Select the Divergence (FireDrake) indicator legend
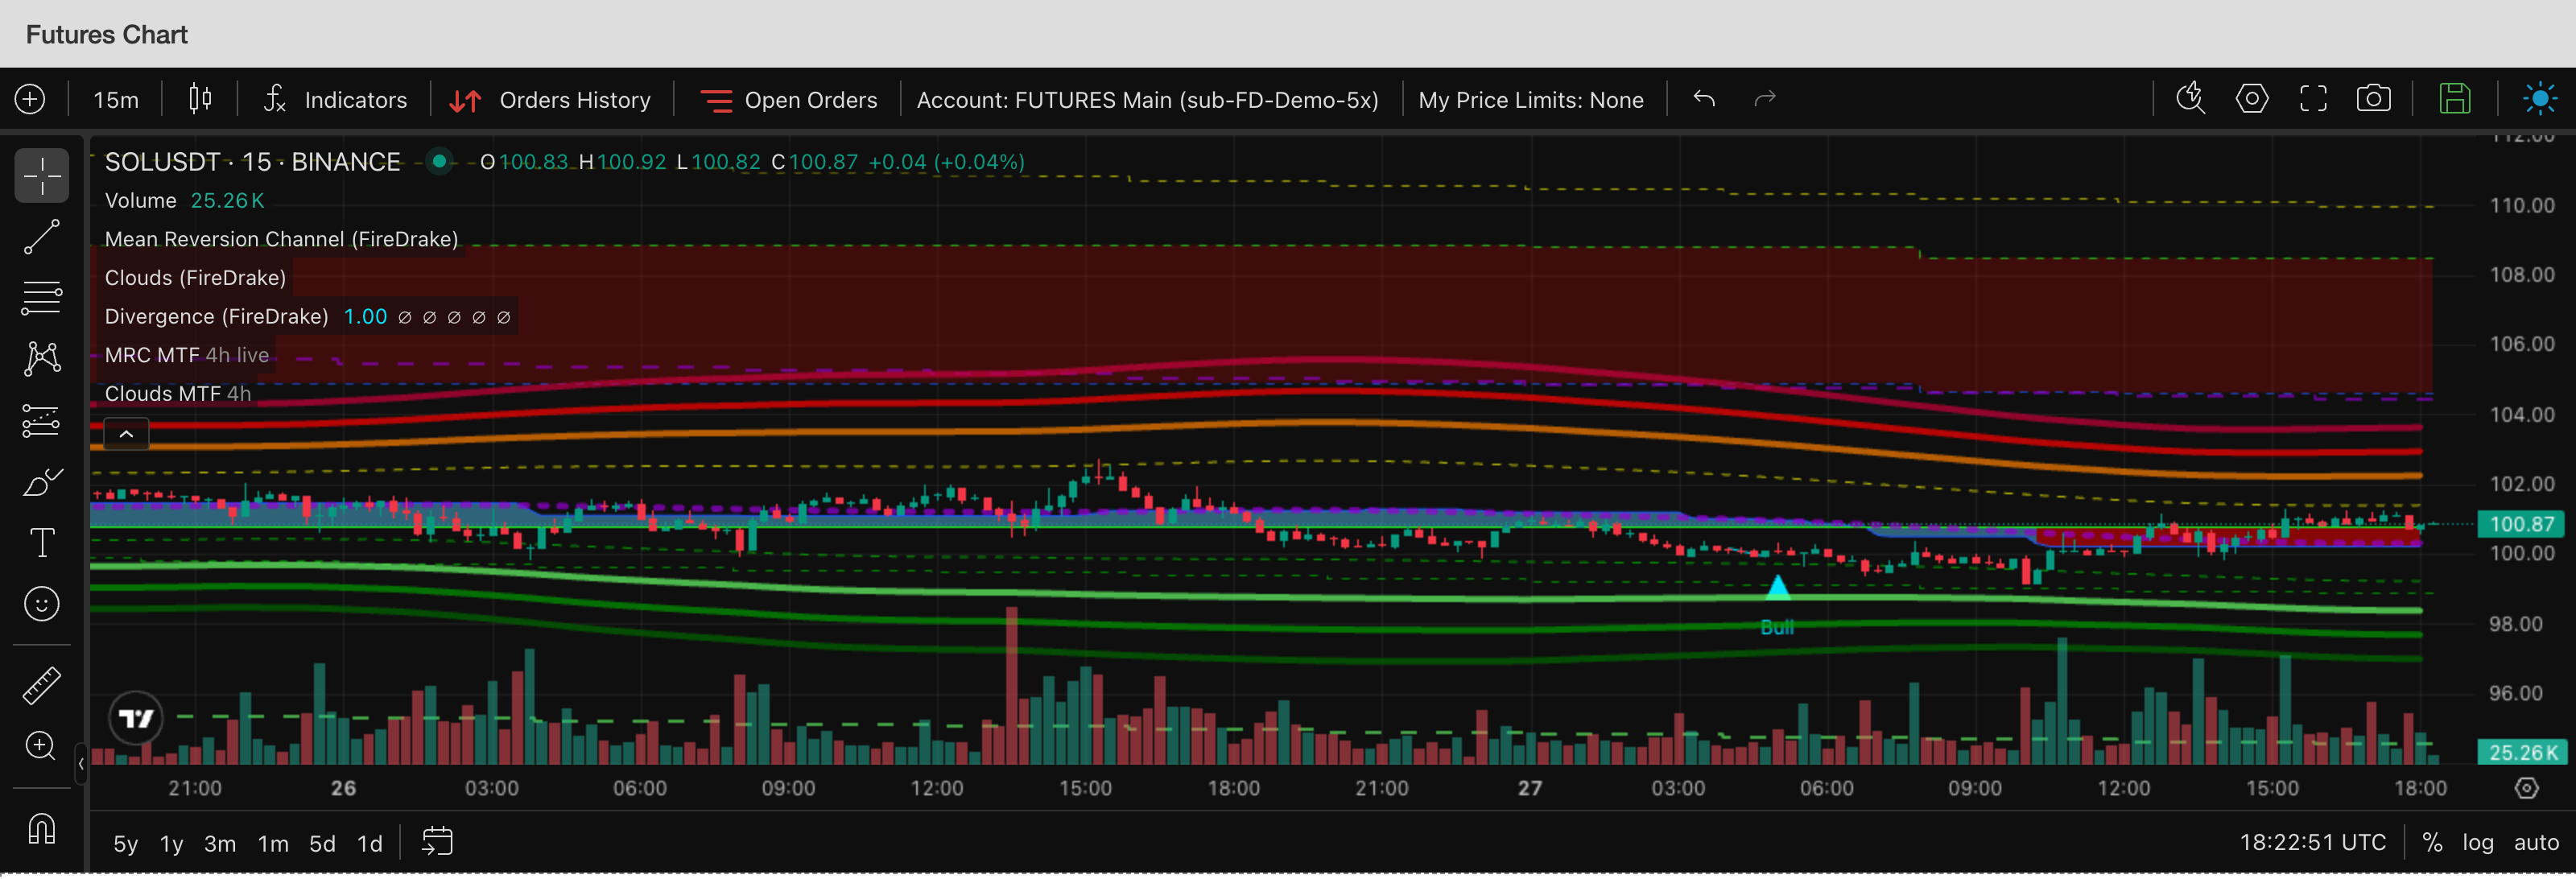This screenshot has width=2576, height=879. point(216,317)
